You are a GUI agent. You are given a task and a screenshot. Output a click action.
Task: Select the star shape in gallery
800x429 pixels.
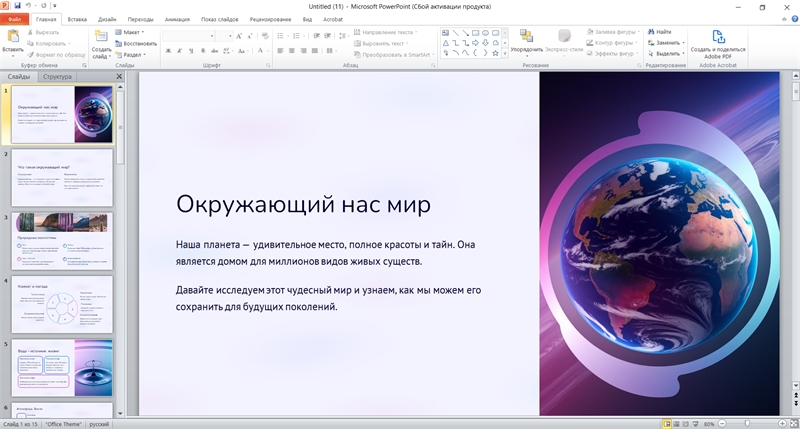(495, 53)
